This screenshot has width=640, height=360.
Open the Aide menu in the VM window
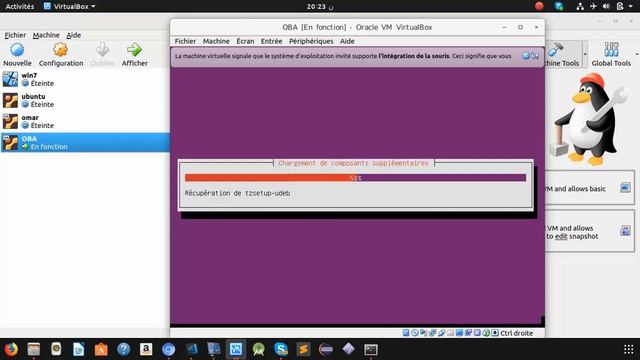347,41
